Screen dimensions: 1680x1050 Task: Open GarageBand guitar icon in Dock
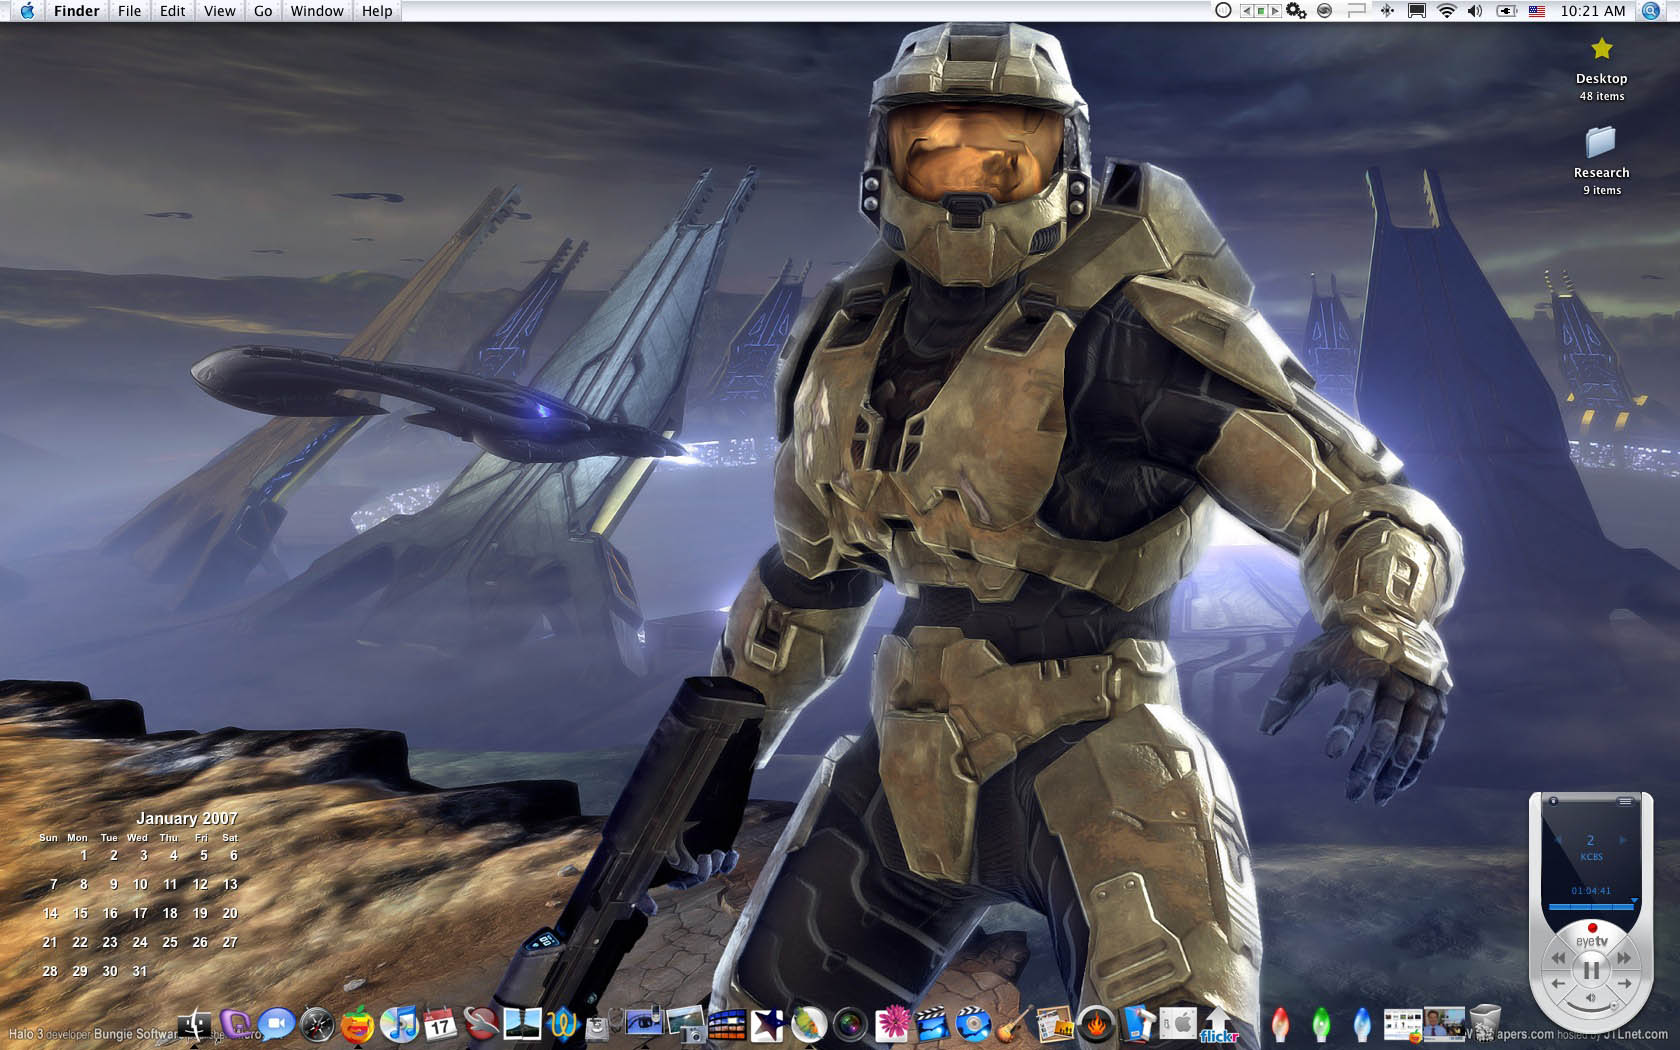pos(1014,1025)
